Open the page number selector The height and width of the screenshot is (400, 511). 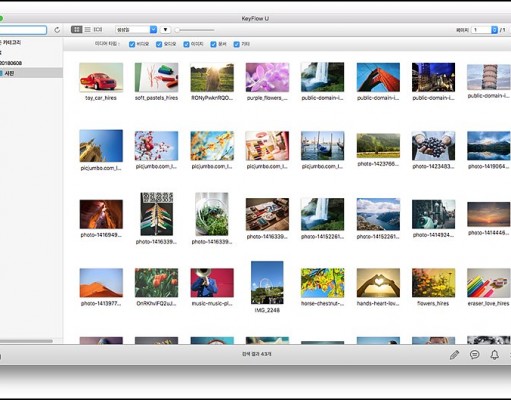coord(484,30)
